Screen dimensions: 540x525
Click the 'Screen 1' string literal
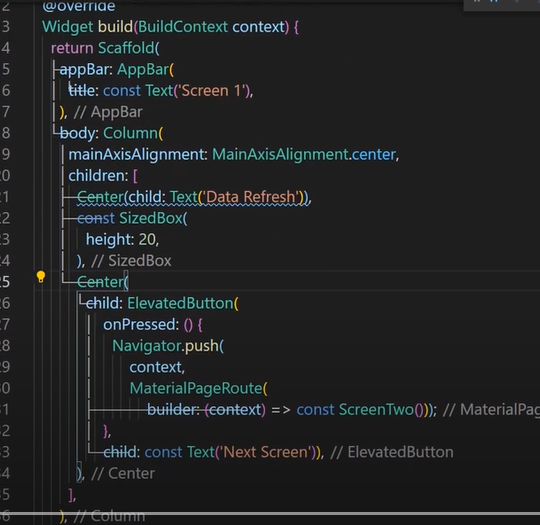point(211,91)
